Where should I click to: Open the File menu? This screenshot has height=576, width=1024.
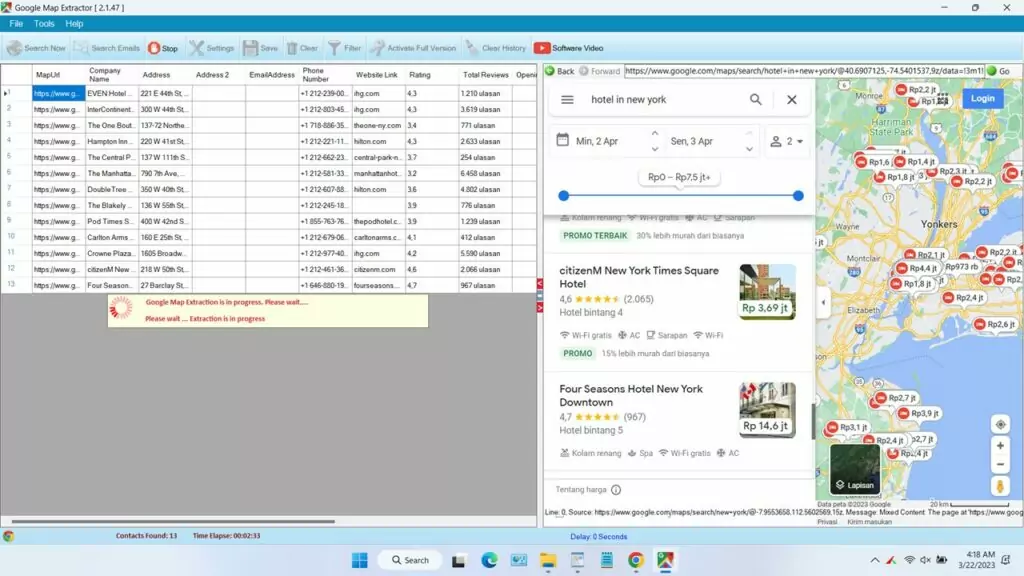pyautogui.click(x=16, y=24)
